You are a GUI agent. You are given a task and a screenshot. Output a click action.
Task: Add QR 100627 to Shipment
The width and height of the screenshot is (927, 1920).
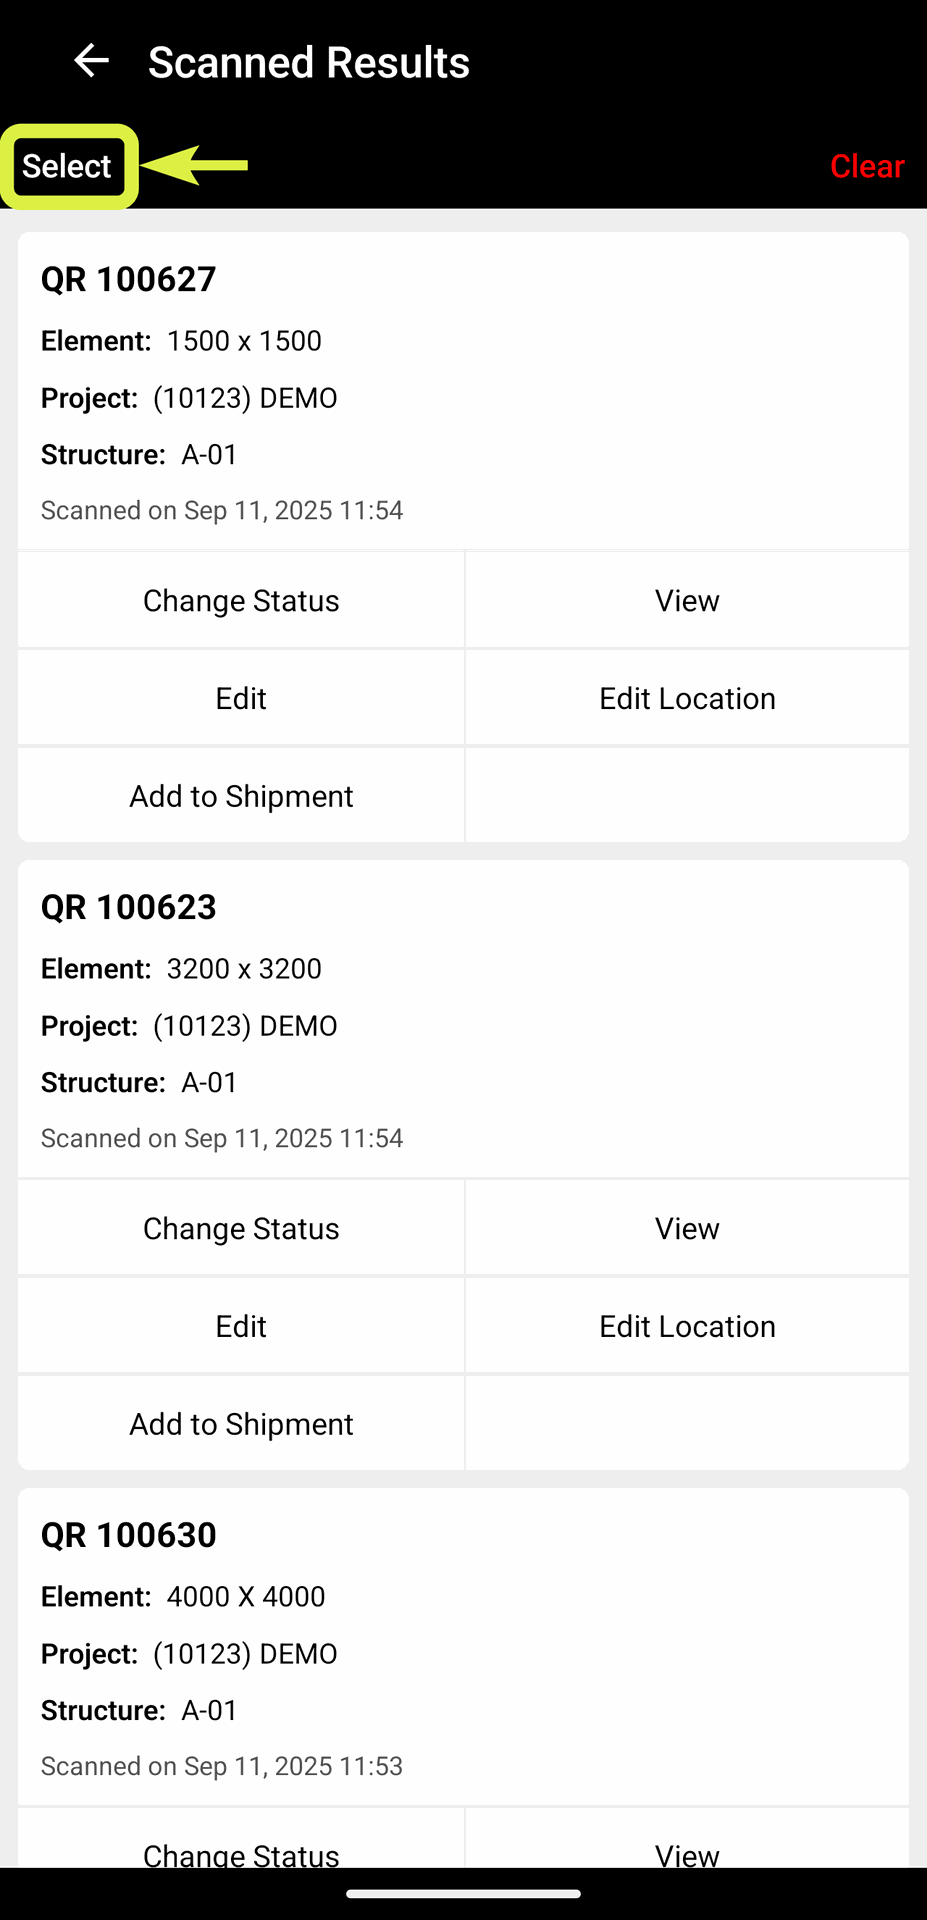point(241,796)
